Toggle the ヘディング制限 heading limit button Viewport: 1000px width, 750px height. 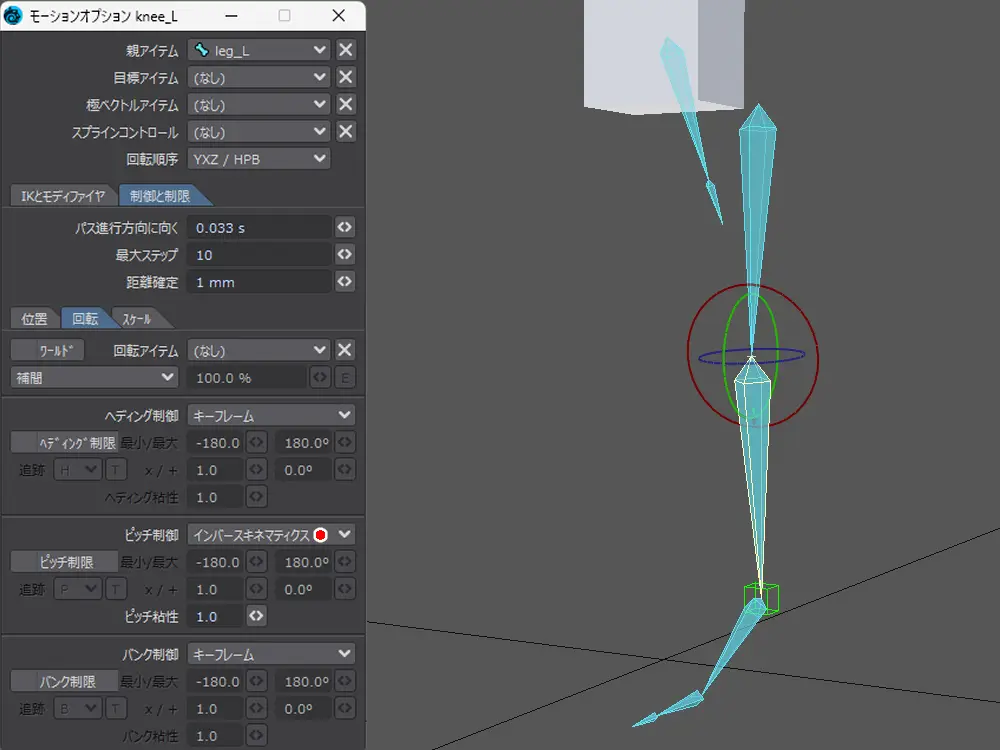click(x=64, y=442)
